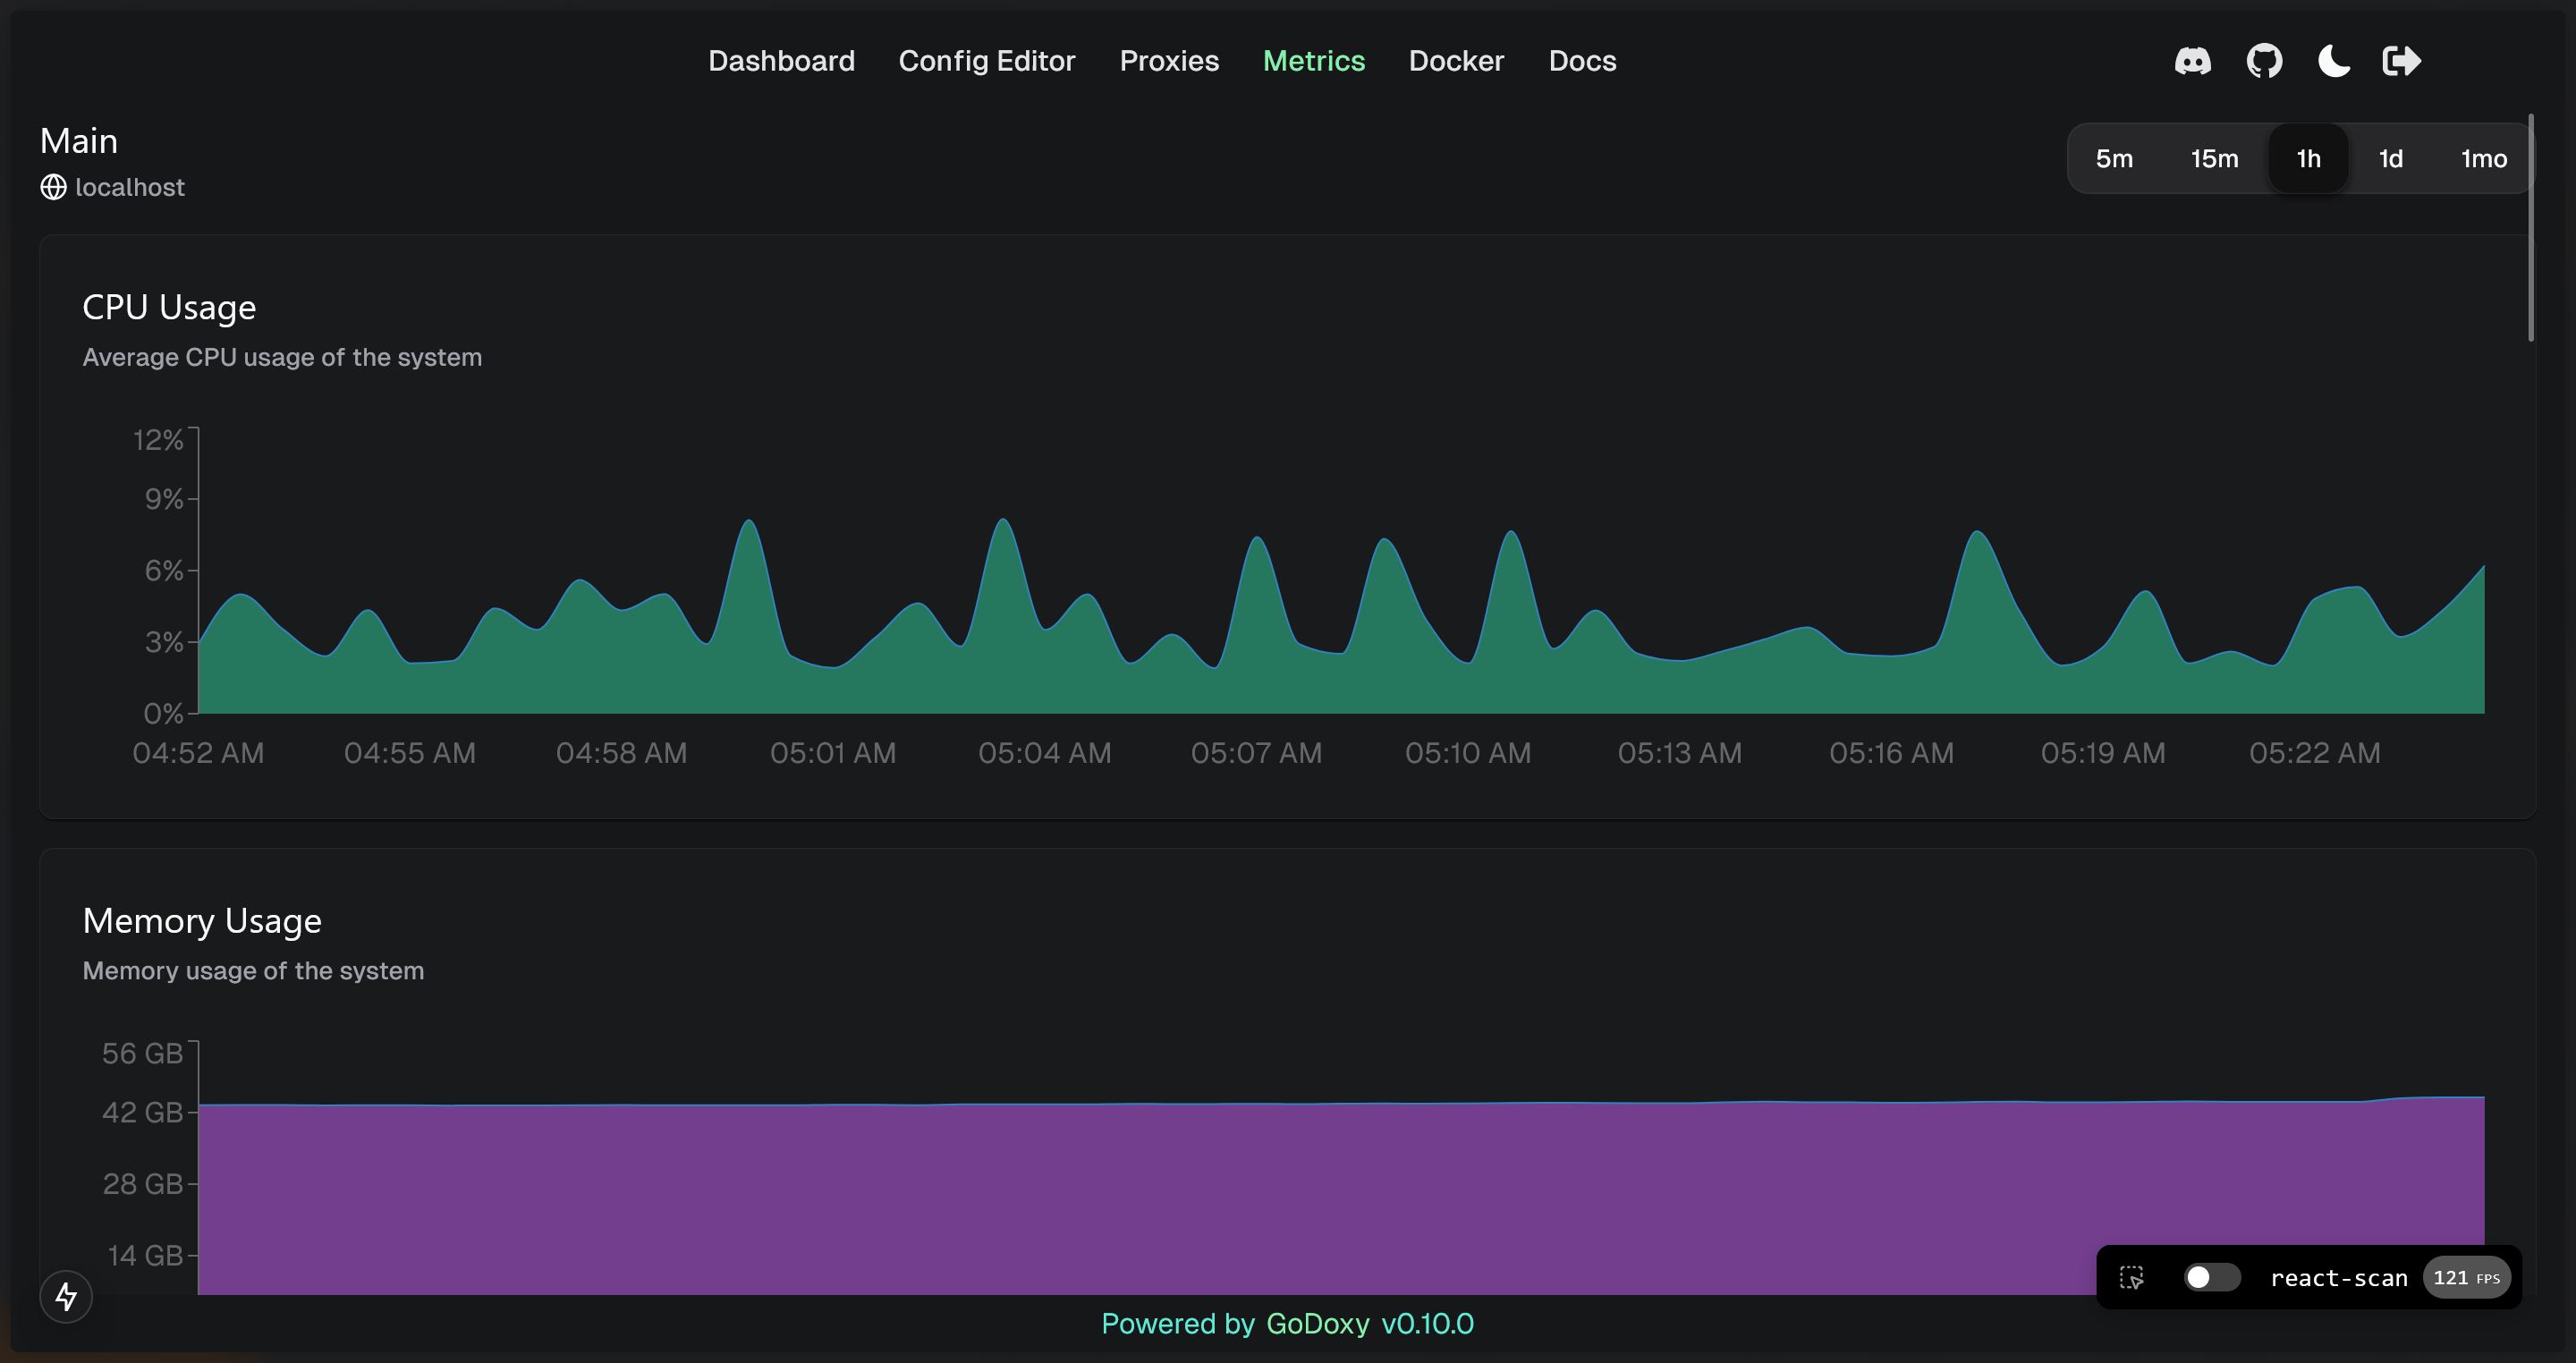The height and width of the screenshot is (1363, 2576).
Task: Open the Config Editor page
Action: 986,61
